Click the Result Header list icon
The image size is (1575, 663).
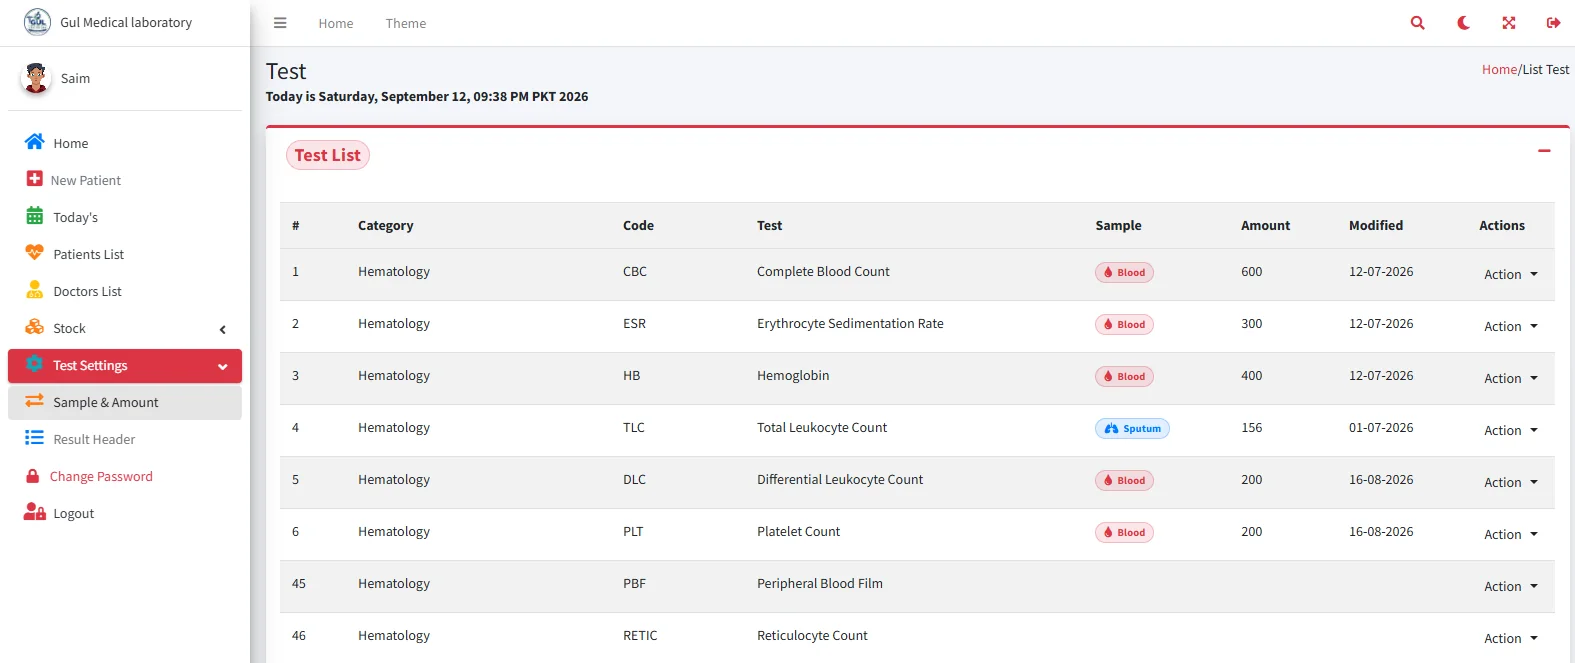click(35, 438)
